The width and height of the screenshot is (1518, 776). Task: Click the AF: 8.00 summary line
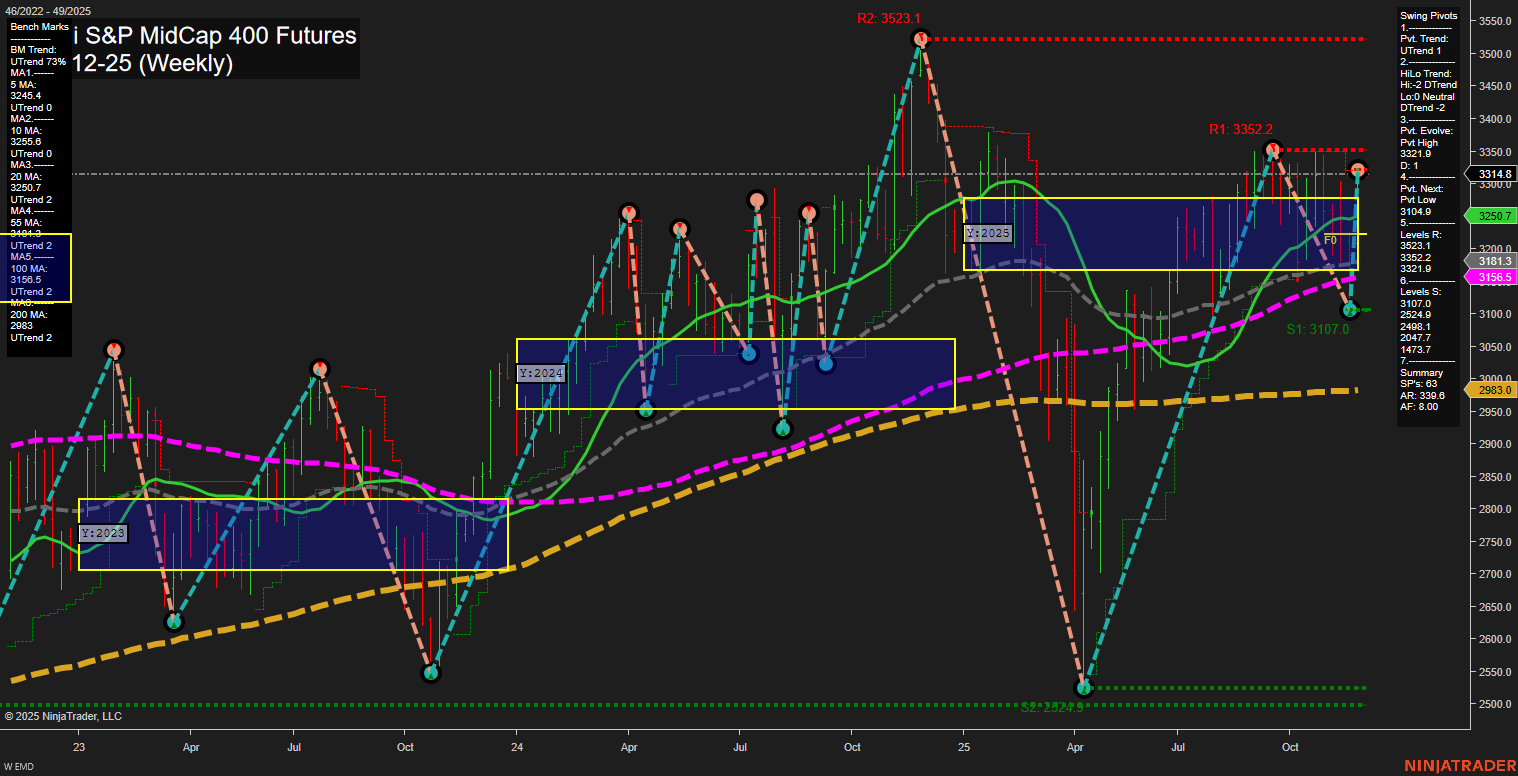click(1420, 406)
